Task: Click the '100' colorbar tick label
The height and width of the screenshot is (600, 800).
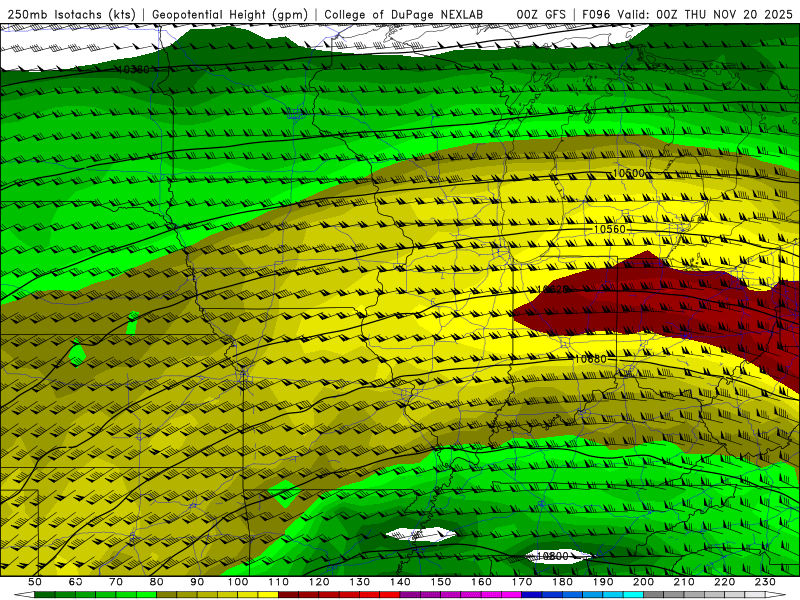Action: tap(237, 582)
